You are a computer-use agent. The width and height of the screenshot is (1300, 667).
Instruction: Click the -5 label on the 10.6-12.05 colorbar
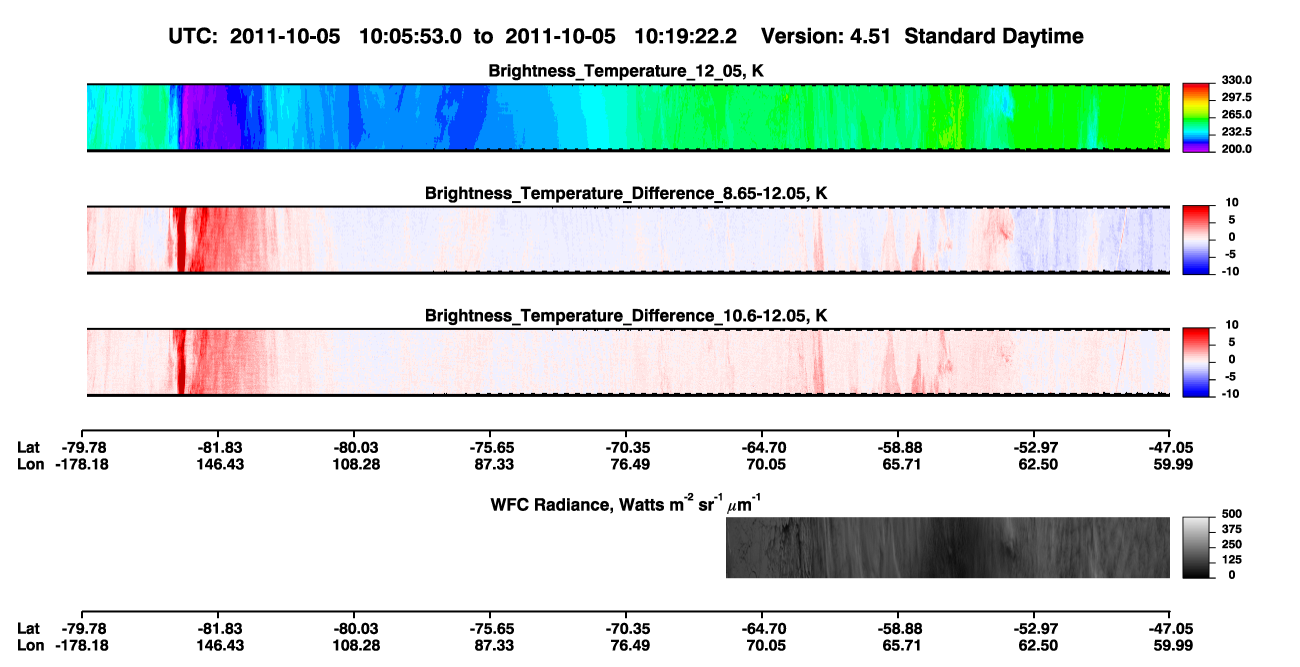[1231, 376]
